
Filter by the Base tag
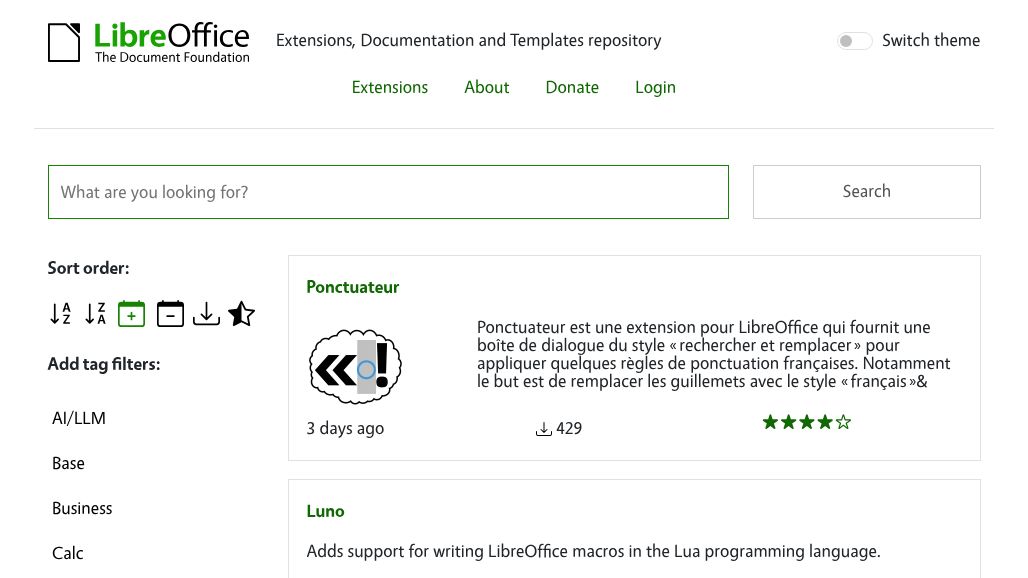click(x=68, y=463)
